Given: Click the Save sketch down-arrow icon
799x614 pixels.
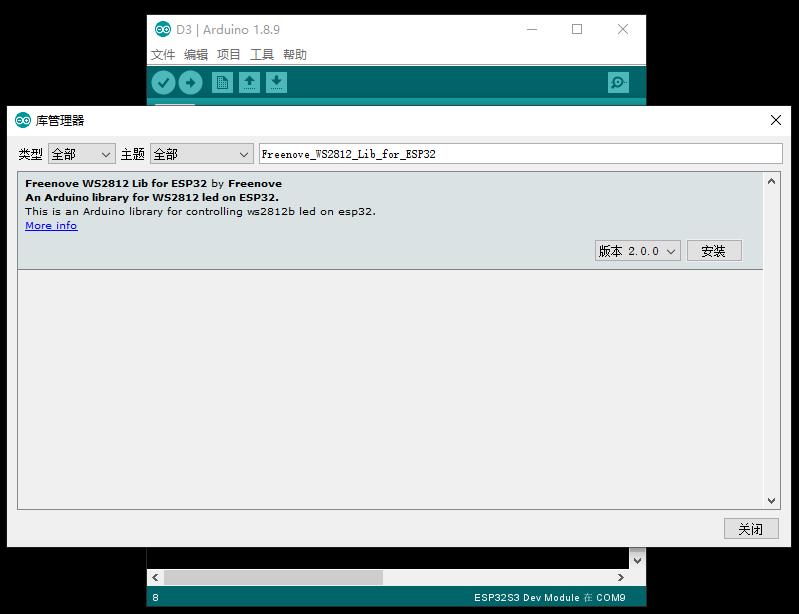Looking at the screenshot, I should (x=276, y=83).
